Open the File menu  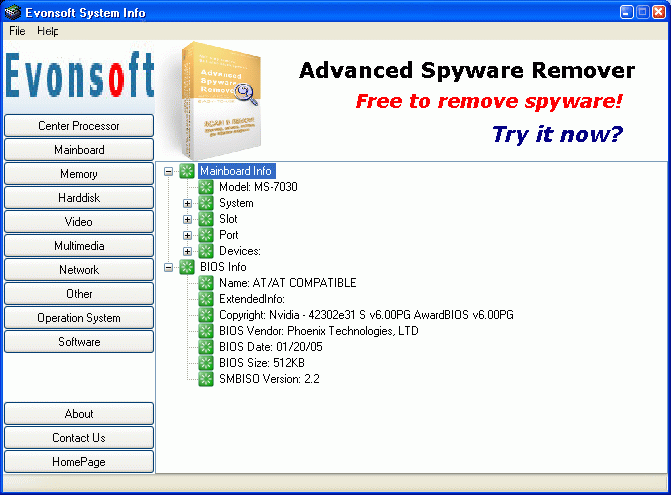coord(17,31)
